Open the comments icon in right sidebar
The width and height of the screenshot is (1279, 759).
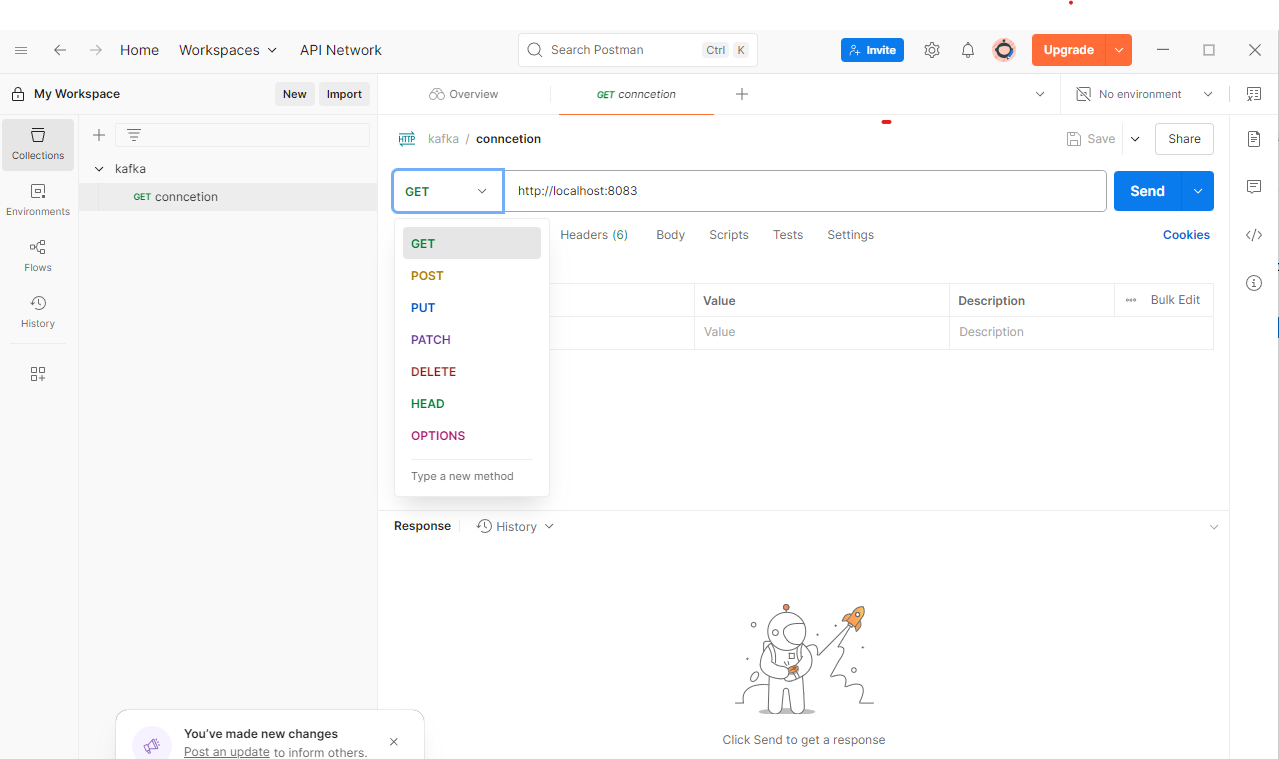coord(1254,187)
